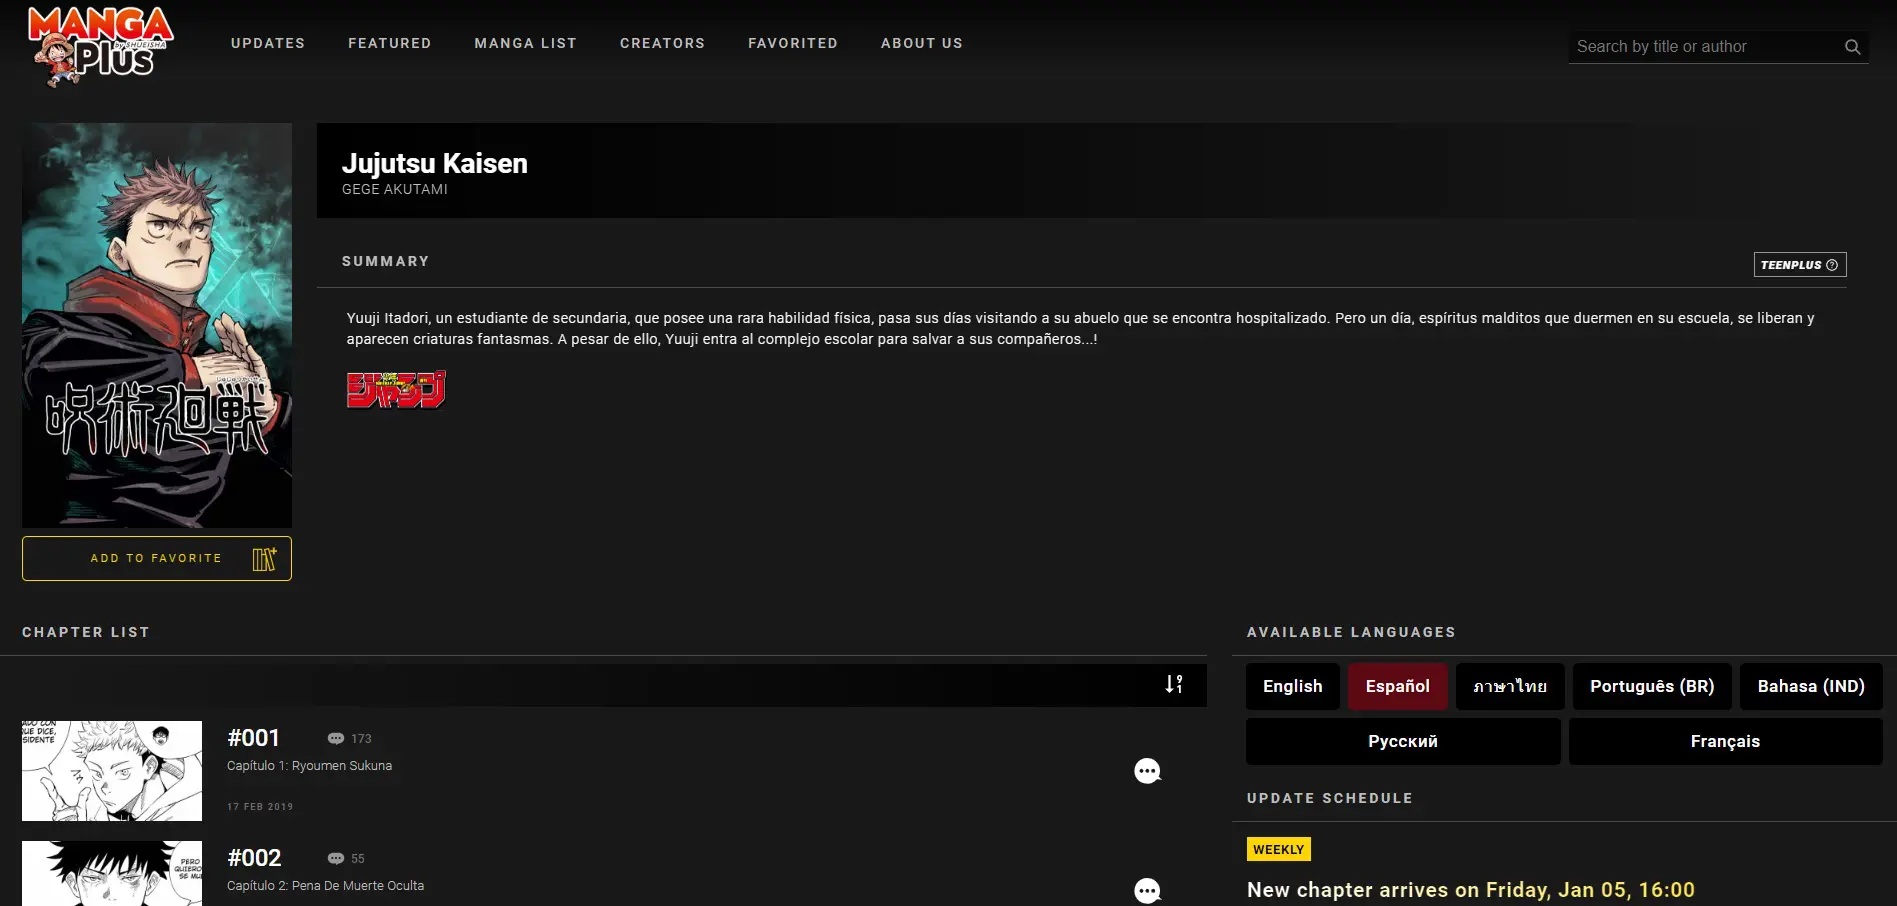Click Capítulo 2: Pena De Muerte Oculta
Screen dimensions: 1897x906
pos(325,886)
